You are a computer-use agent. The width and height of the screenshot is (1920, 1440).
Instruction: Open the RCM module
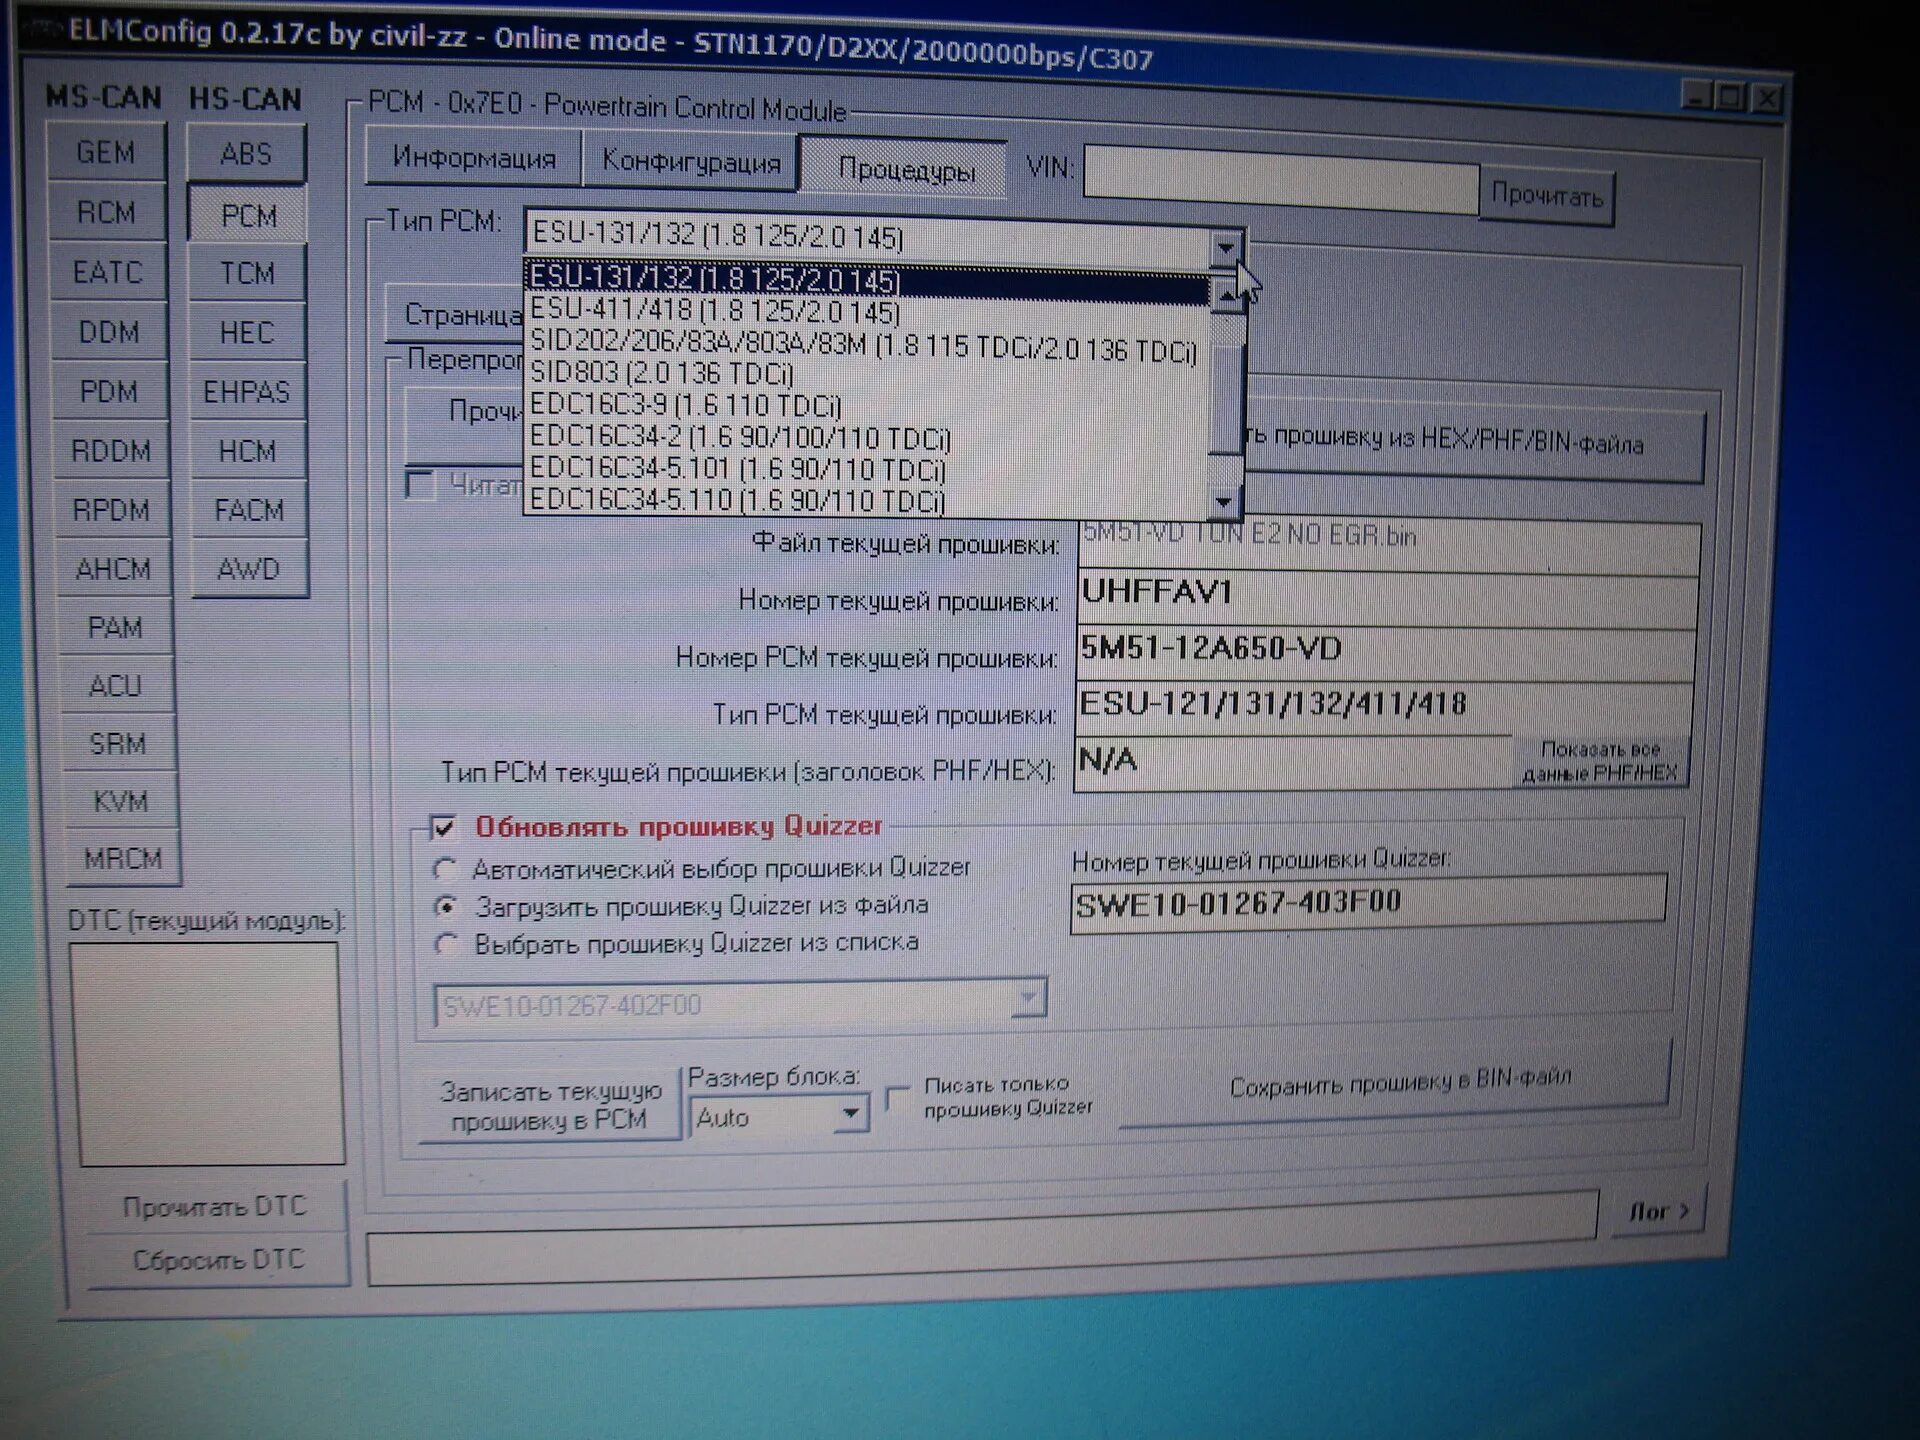(106, 212)
